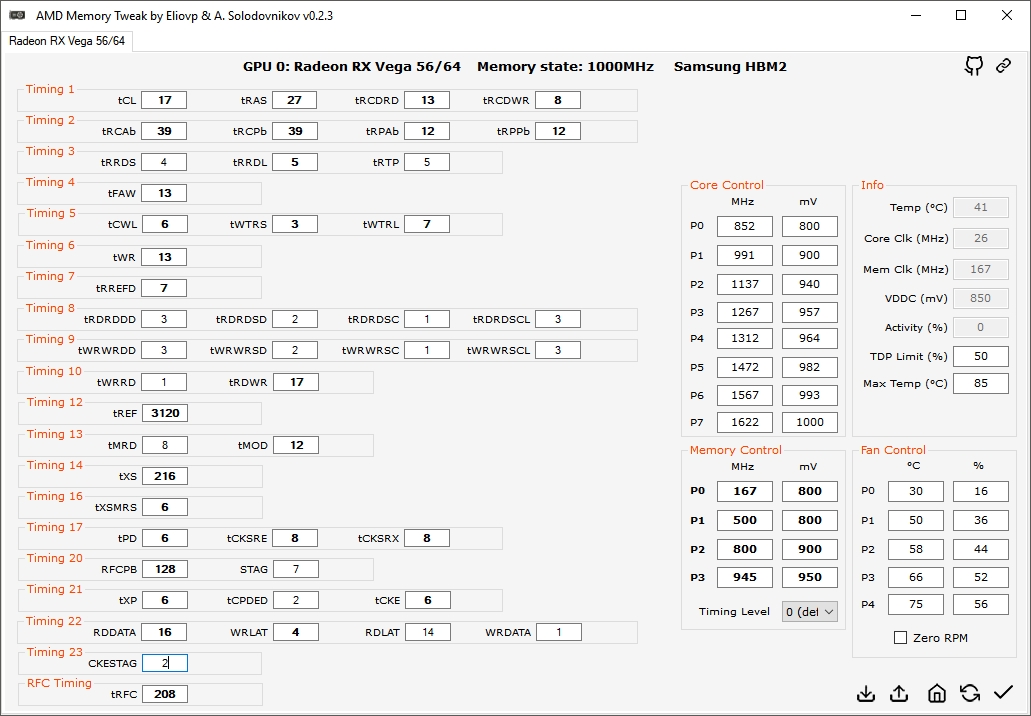
Task: Edit the tXSMRS value
Action: (164, 507)
